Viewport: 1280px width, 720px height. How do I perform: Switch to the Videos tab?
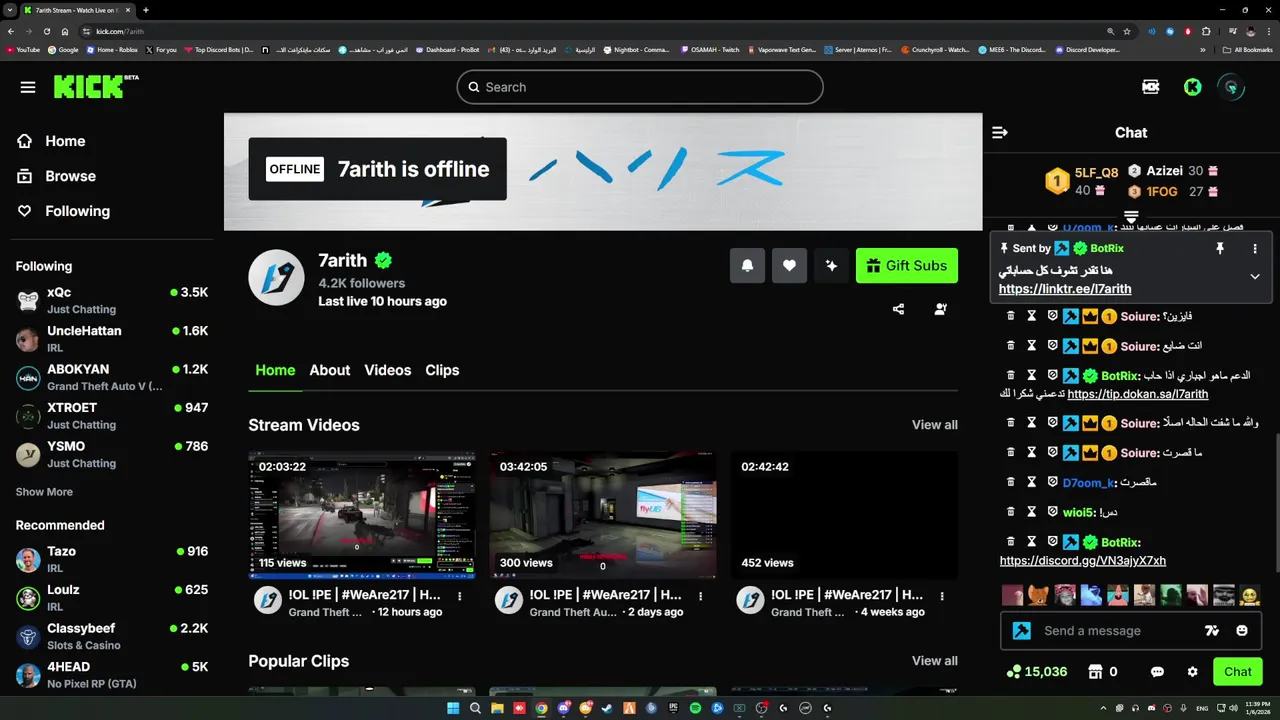pyautogui.click(x=387, y=370)
